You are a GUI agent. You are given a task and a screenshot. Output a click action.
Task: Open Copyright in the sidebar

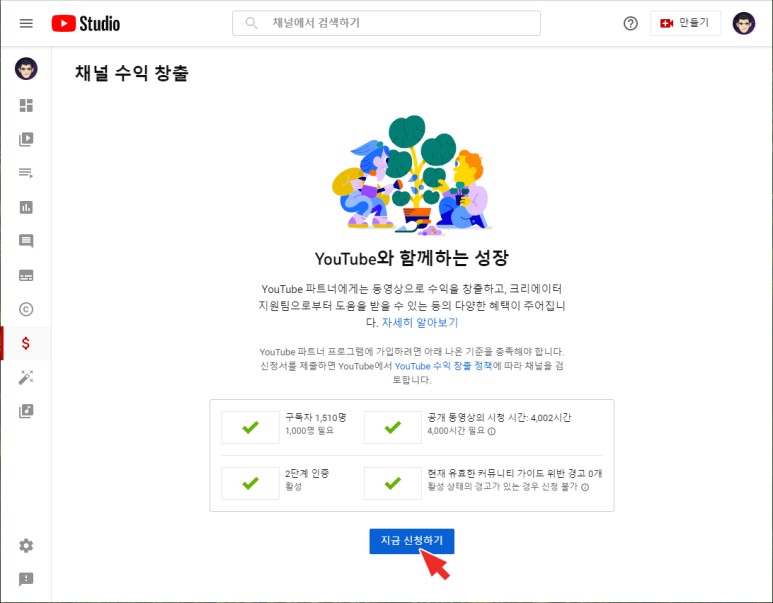tap(26, 309)
